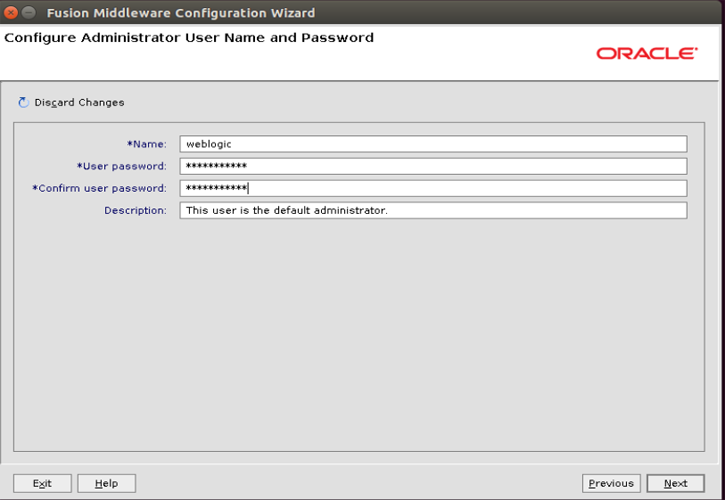725x500 pixels.
Task: Minimize the Configuration Wizard window
Action: tap(29, 12)
